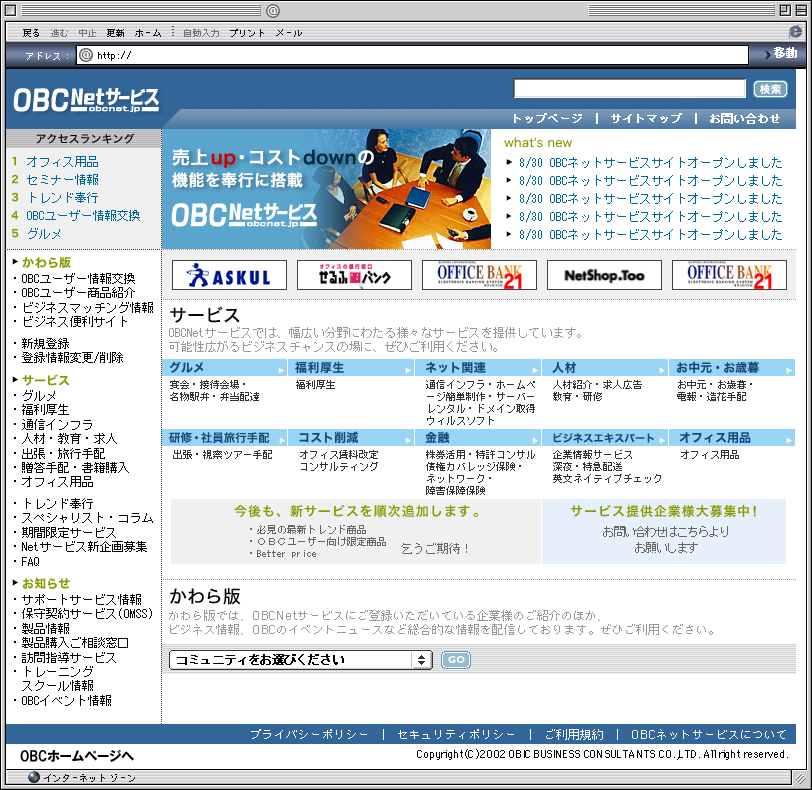Expand the コスト削減 category header
Image resolution: width=812 pixels, height=790 pixels.
coord(351,437)
